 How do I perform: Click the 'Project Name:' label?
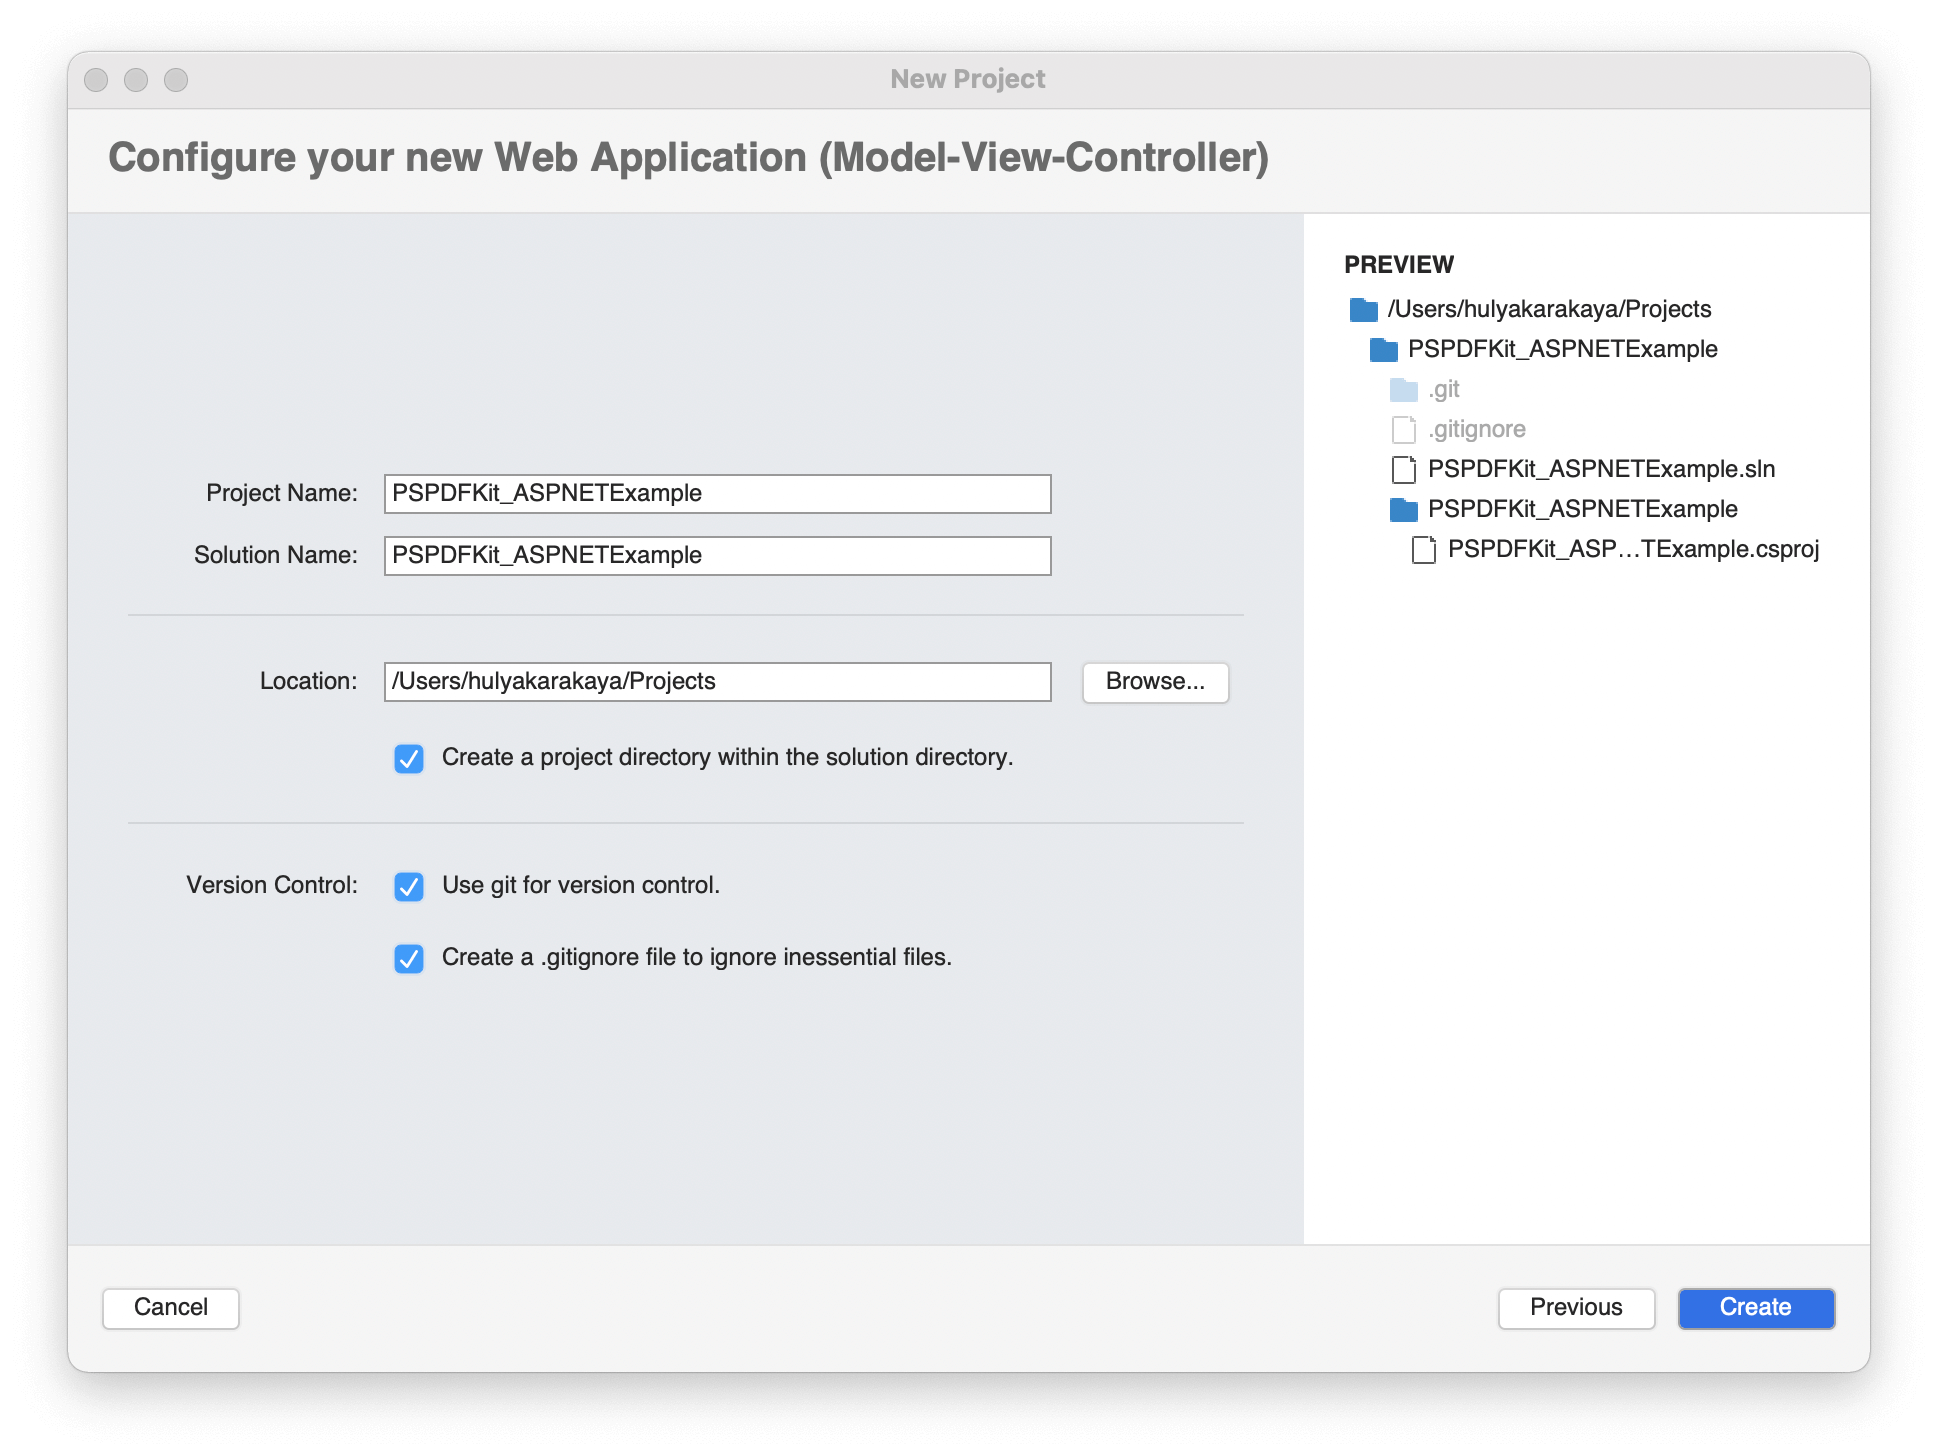pos(282,494)
